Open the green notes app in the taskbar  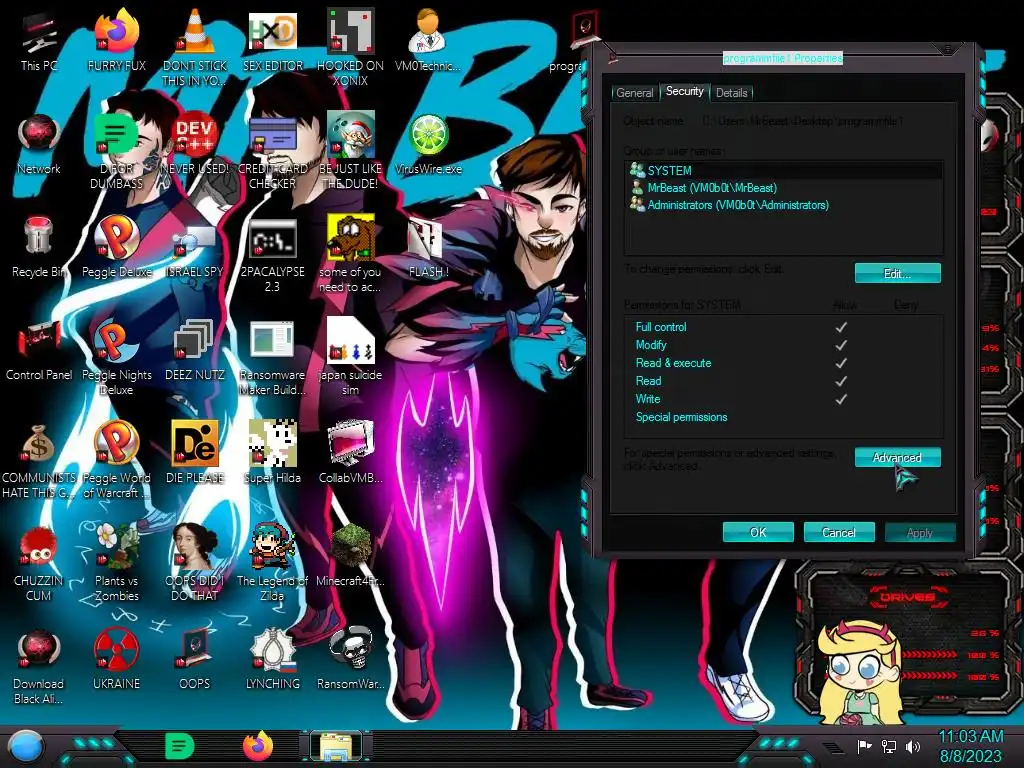point(180,746)
